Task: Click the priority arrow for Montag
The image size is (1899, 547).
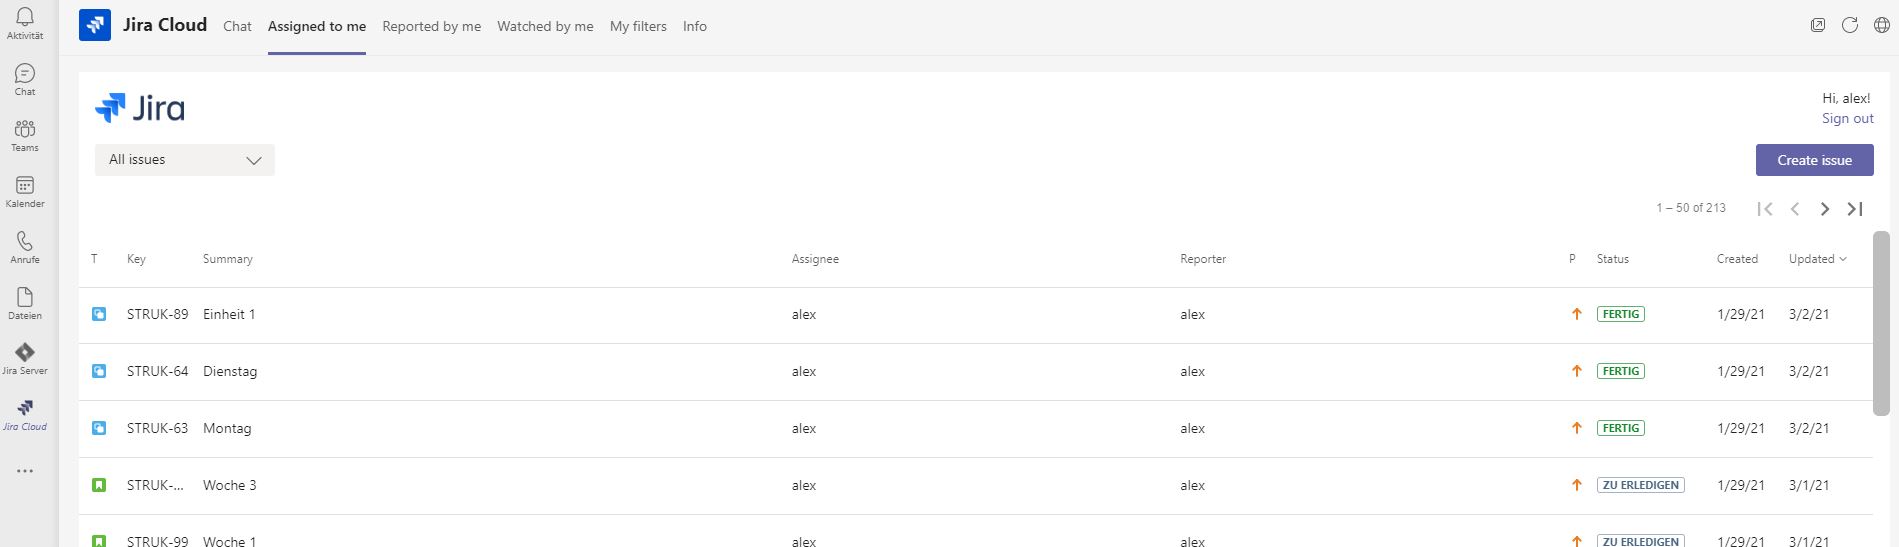Action: tap(1577, 428)
